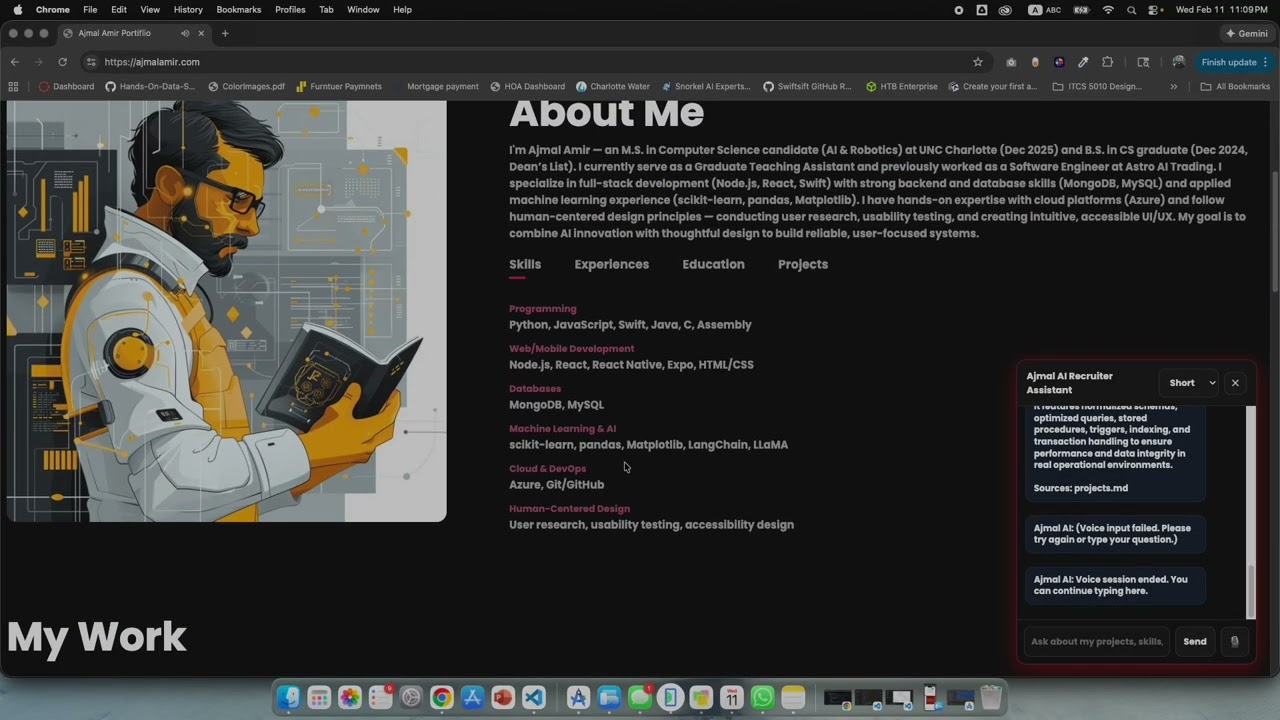Open the Wi-Fi status menu
1280x720 pixels.
click(1108, 9)
